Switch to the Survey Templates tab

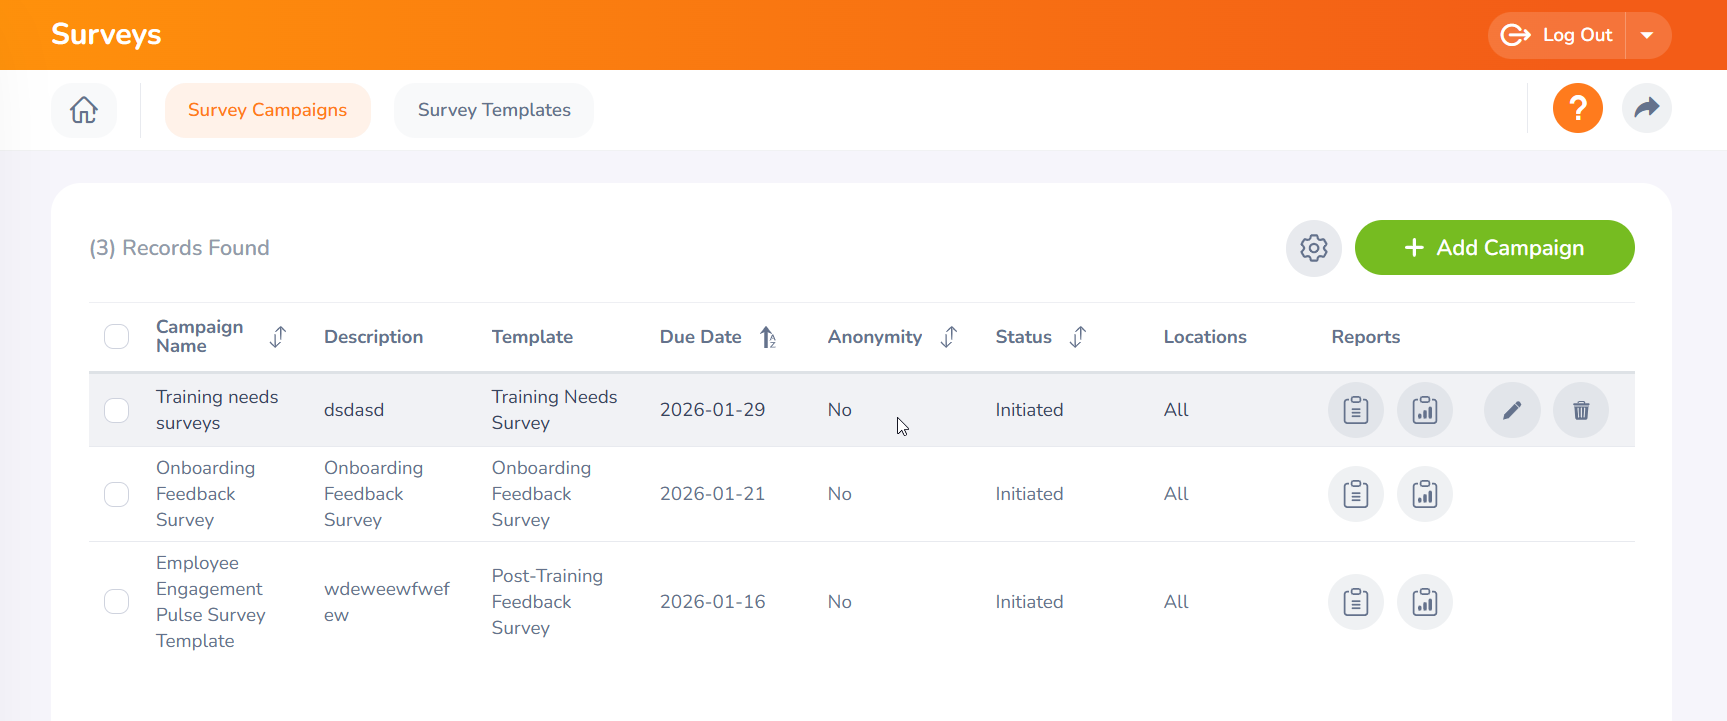[494, 110]
